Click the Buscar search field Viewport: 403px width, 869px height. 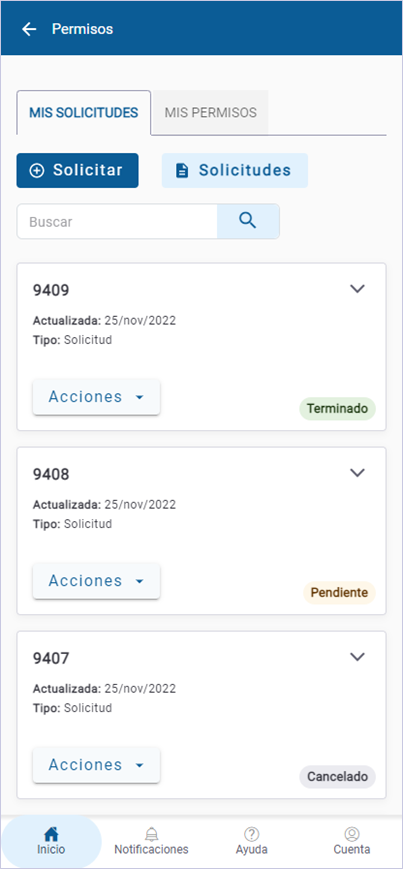tap(117, 222)
